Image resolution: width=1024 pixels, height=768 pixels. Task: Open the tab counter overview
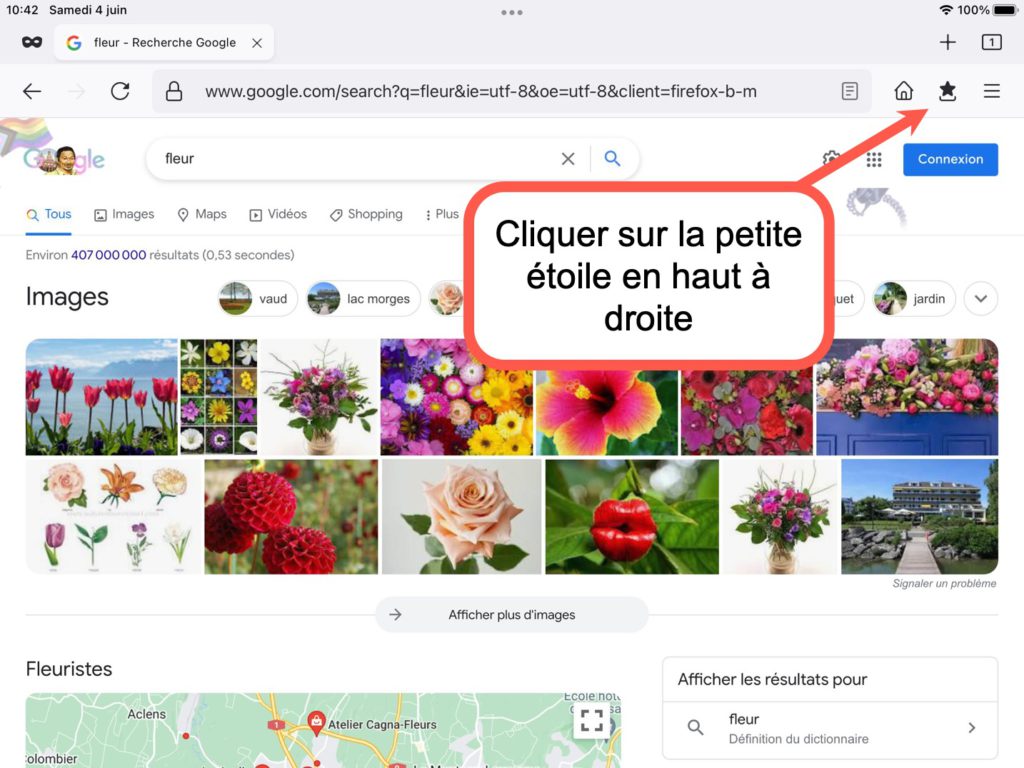click(x=991, y=42)
